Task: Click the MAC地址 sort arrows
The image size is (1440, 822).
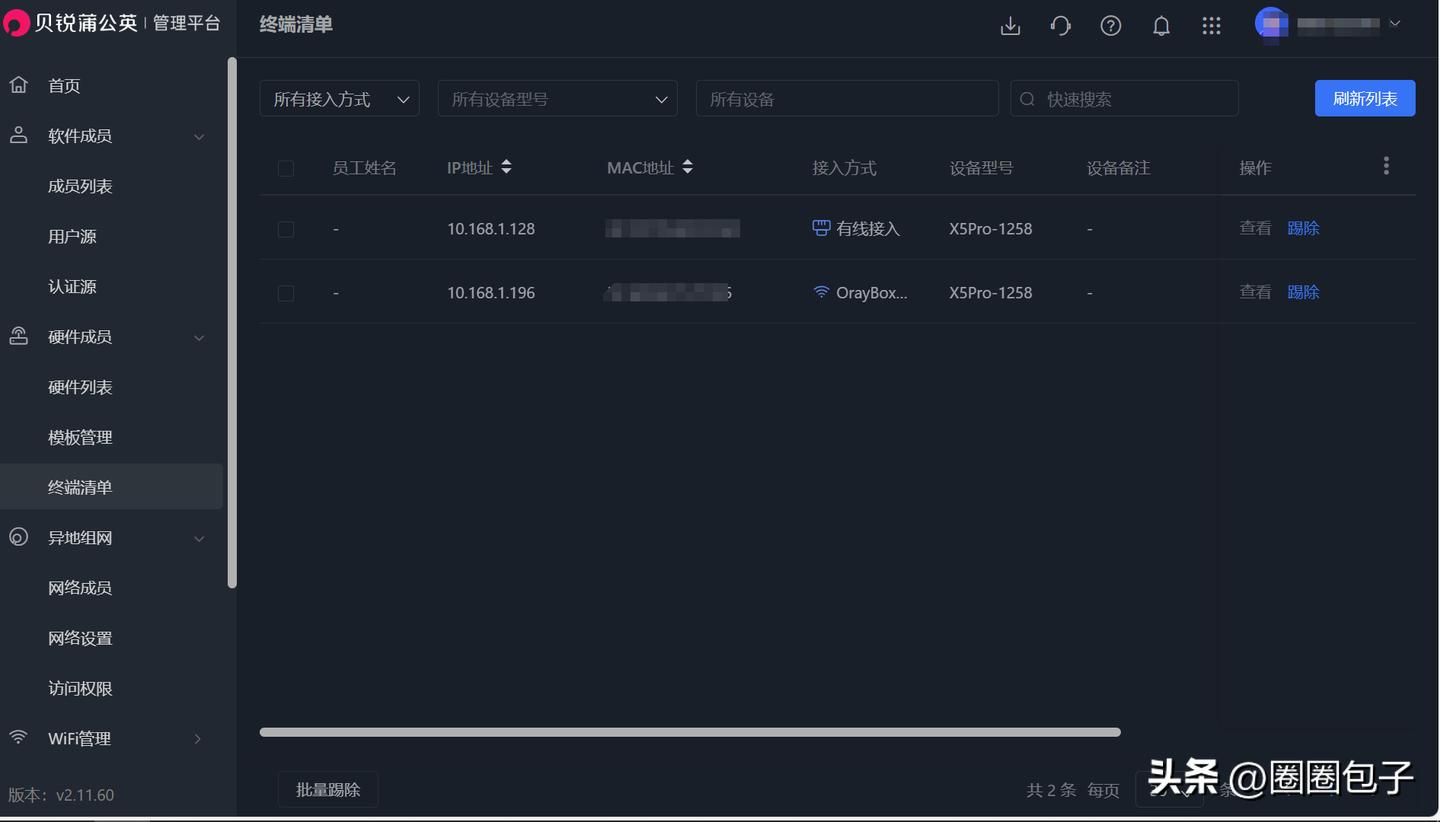Action: coord(687,167)
